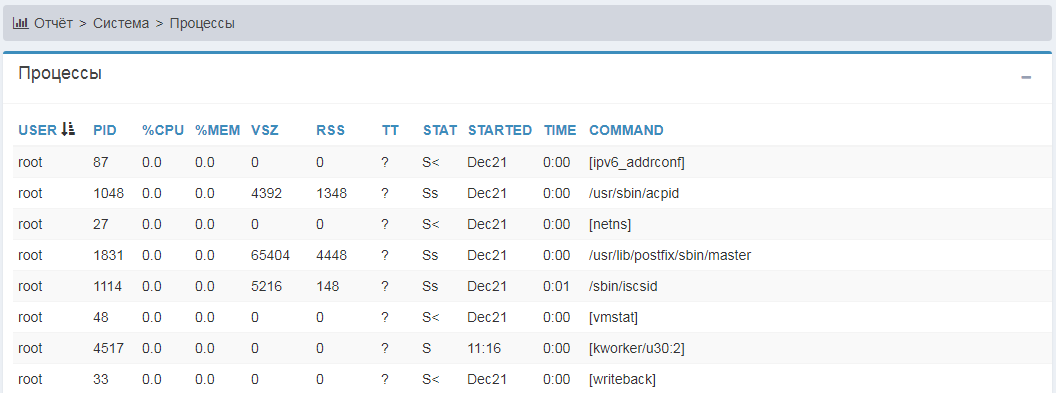Click the [kworker/u30:2] command cell

point(637,348)
